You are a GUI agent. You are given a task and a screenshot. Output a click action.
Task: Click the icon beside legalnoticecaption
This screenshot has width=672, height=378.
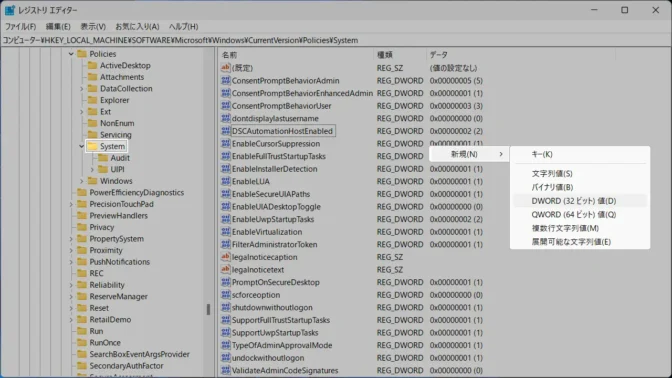pos(225,257)
